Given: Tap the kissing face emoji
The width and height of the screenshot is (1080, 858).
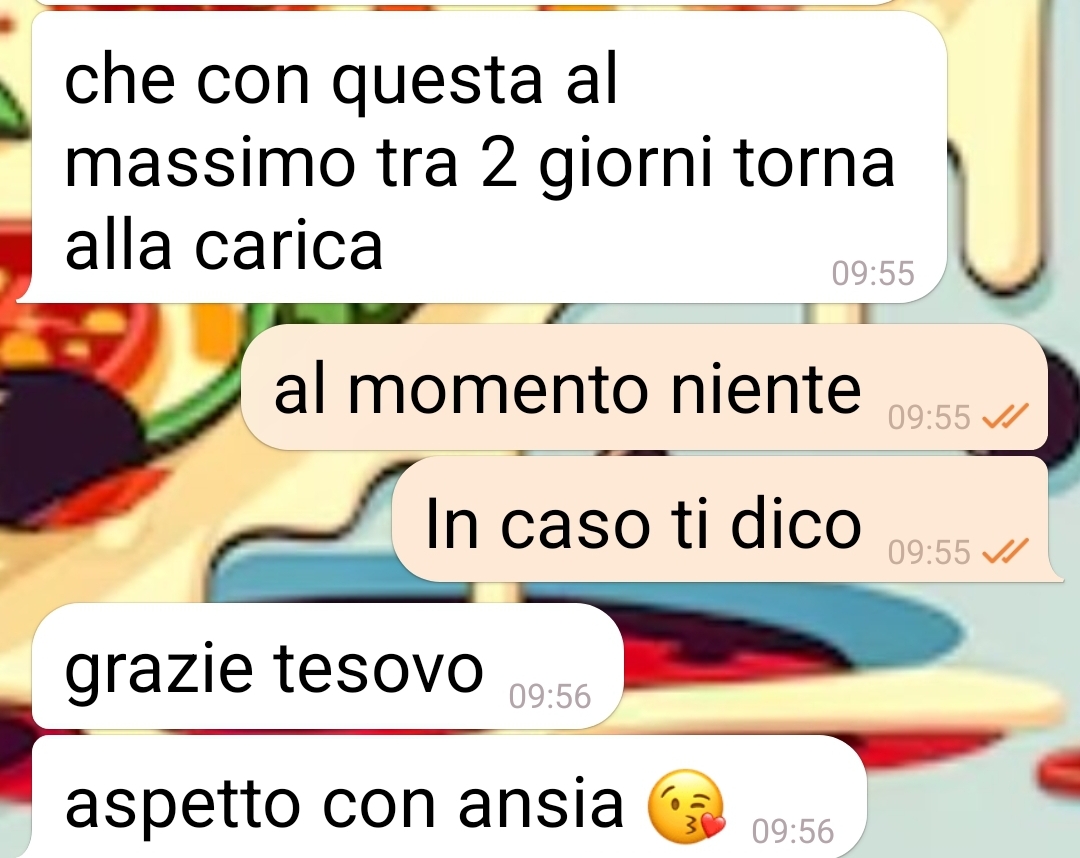Looking at the screenshot, I should click(687, 806).
